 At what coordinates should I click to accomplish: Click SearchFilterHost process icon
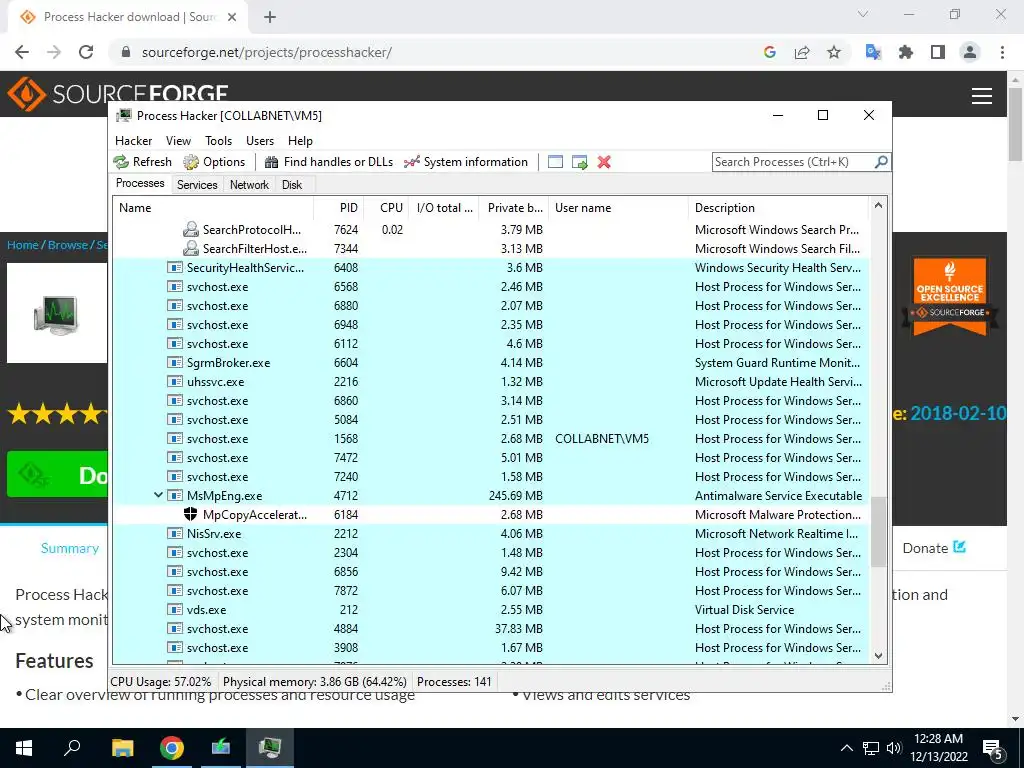click(x=191, y=248)
